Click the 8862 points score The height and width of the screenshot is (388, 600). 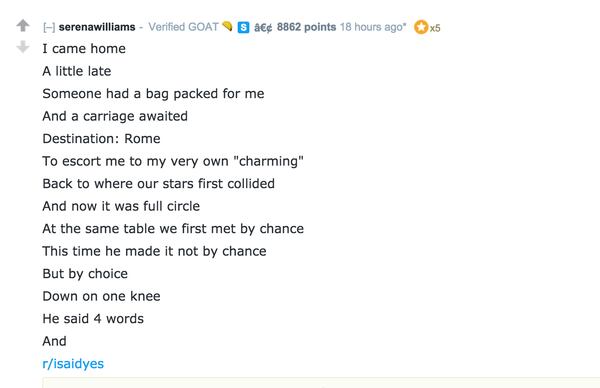click(x=306, y=27)
